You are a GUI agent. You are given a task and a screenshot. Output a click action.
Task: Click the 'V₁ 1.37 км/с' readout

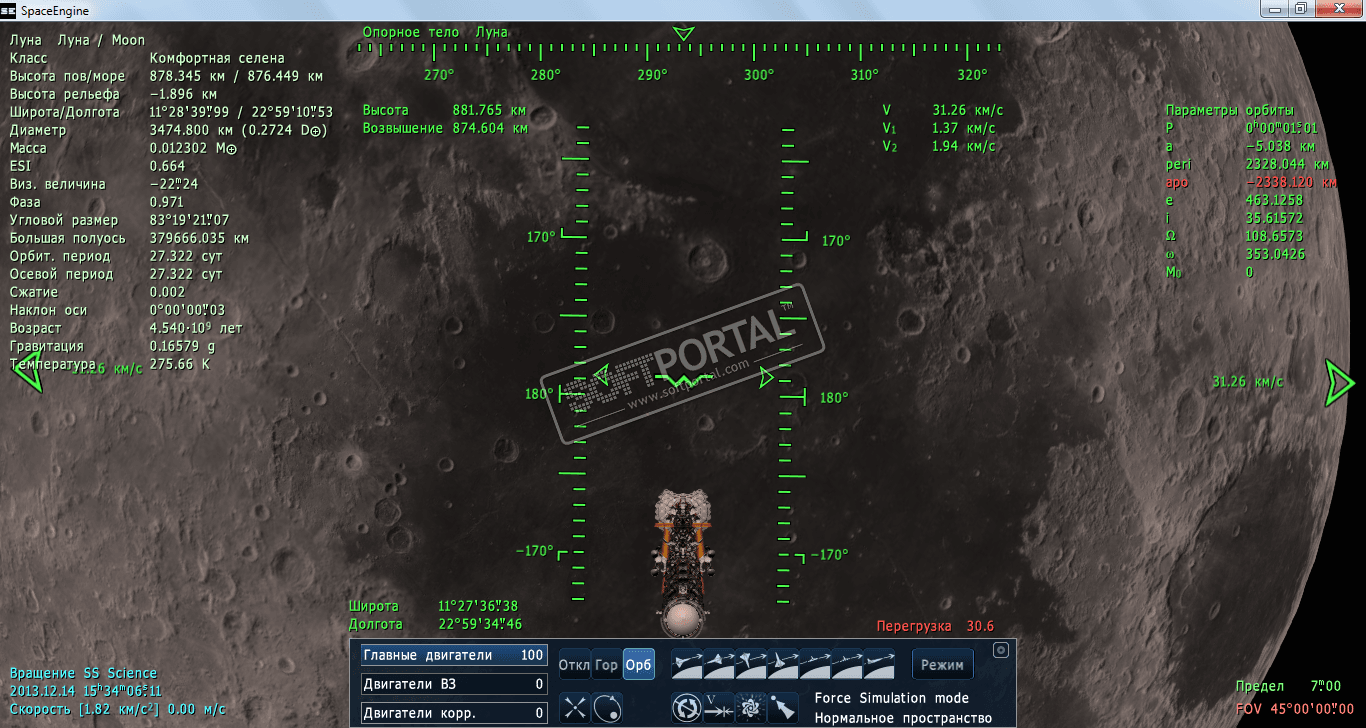click(x=939, y=128)
